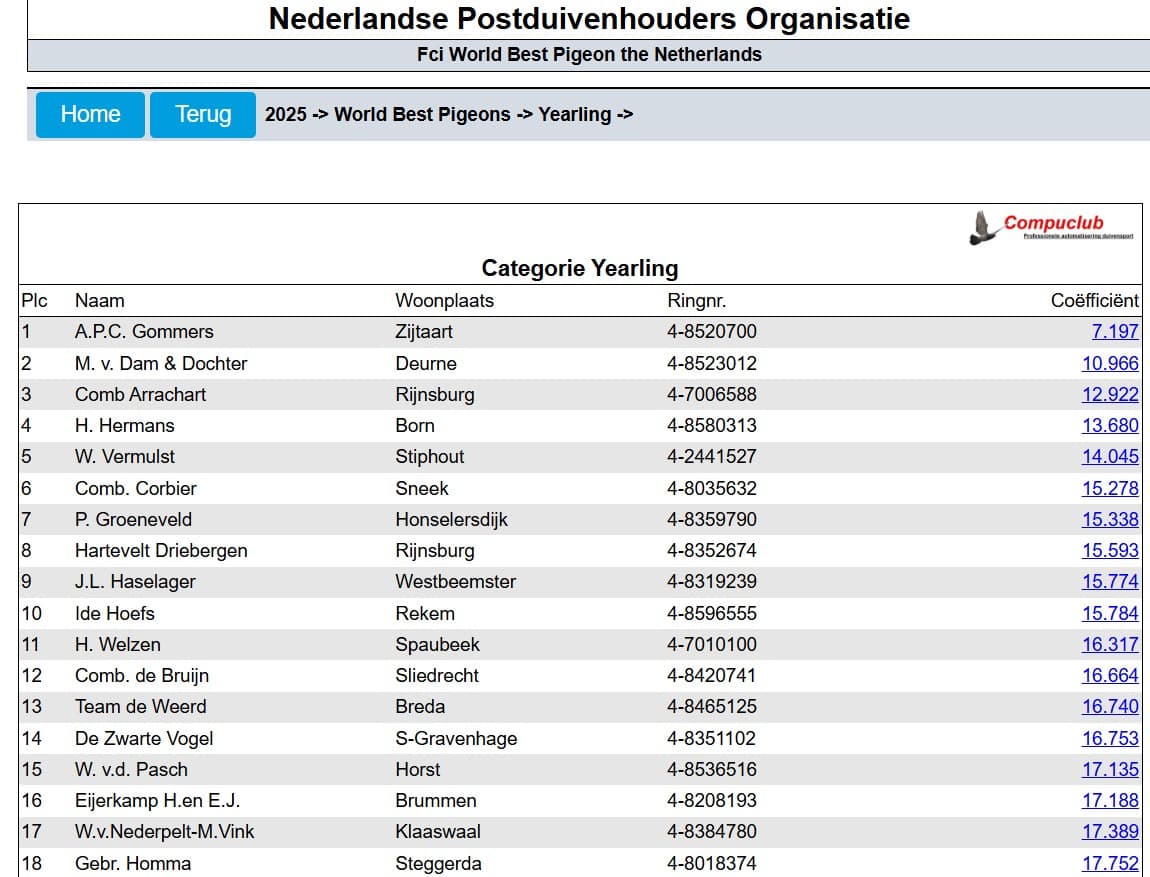Select coefficient link 15.278

[x=1109, y=489]
